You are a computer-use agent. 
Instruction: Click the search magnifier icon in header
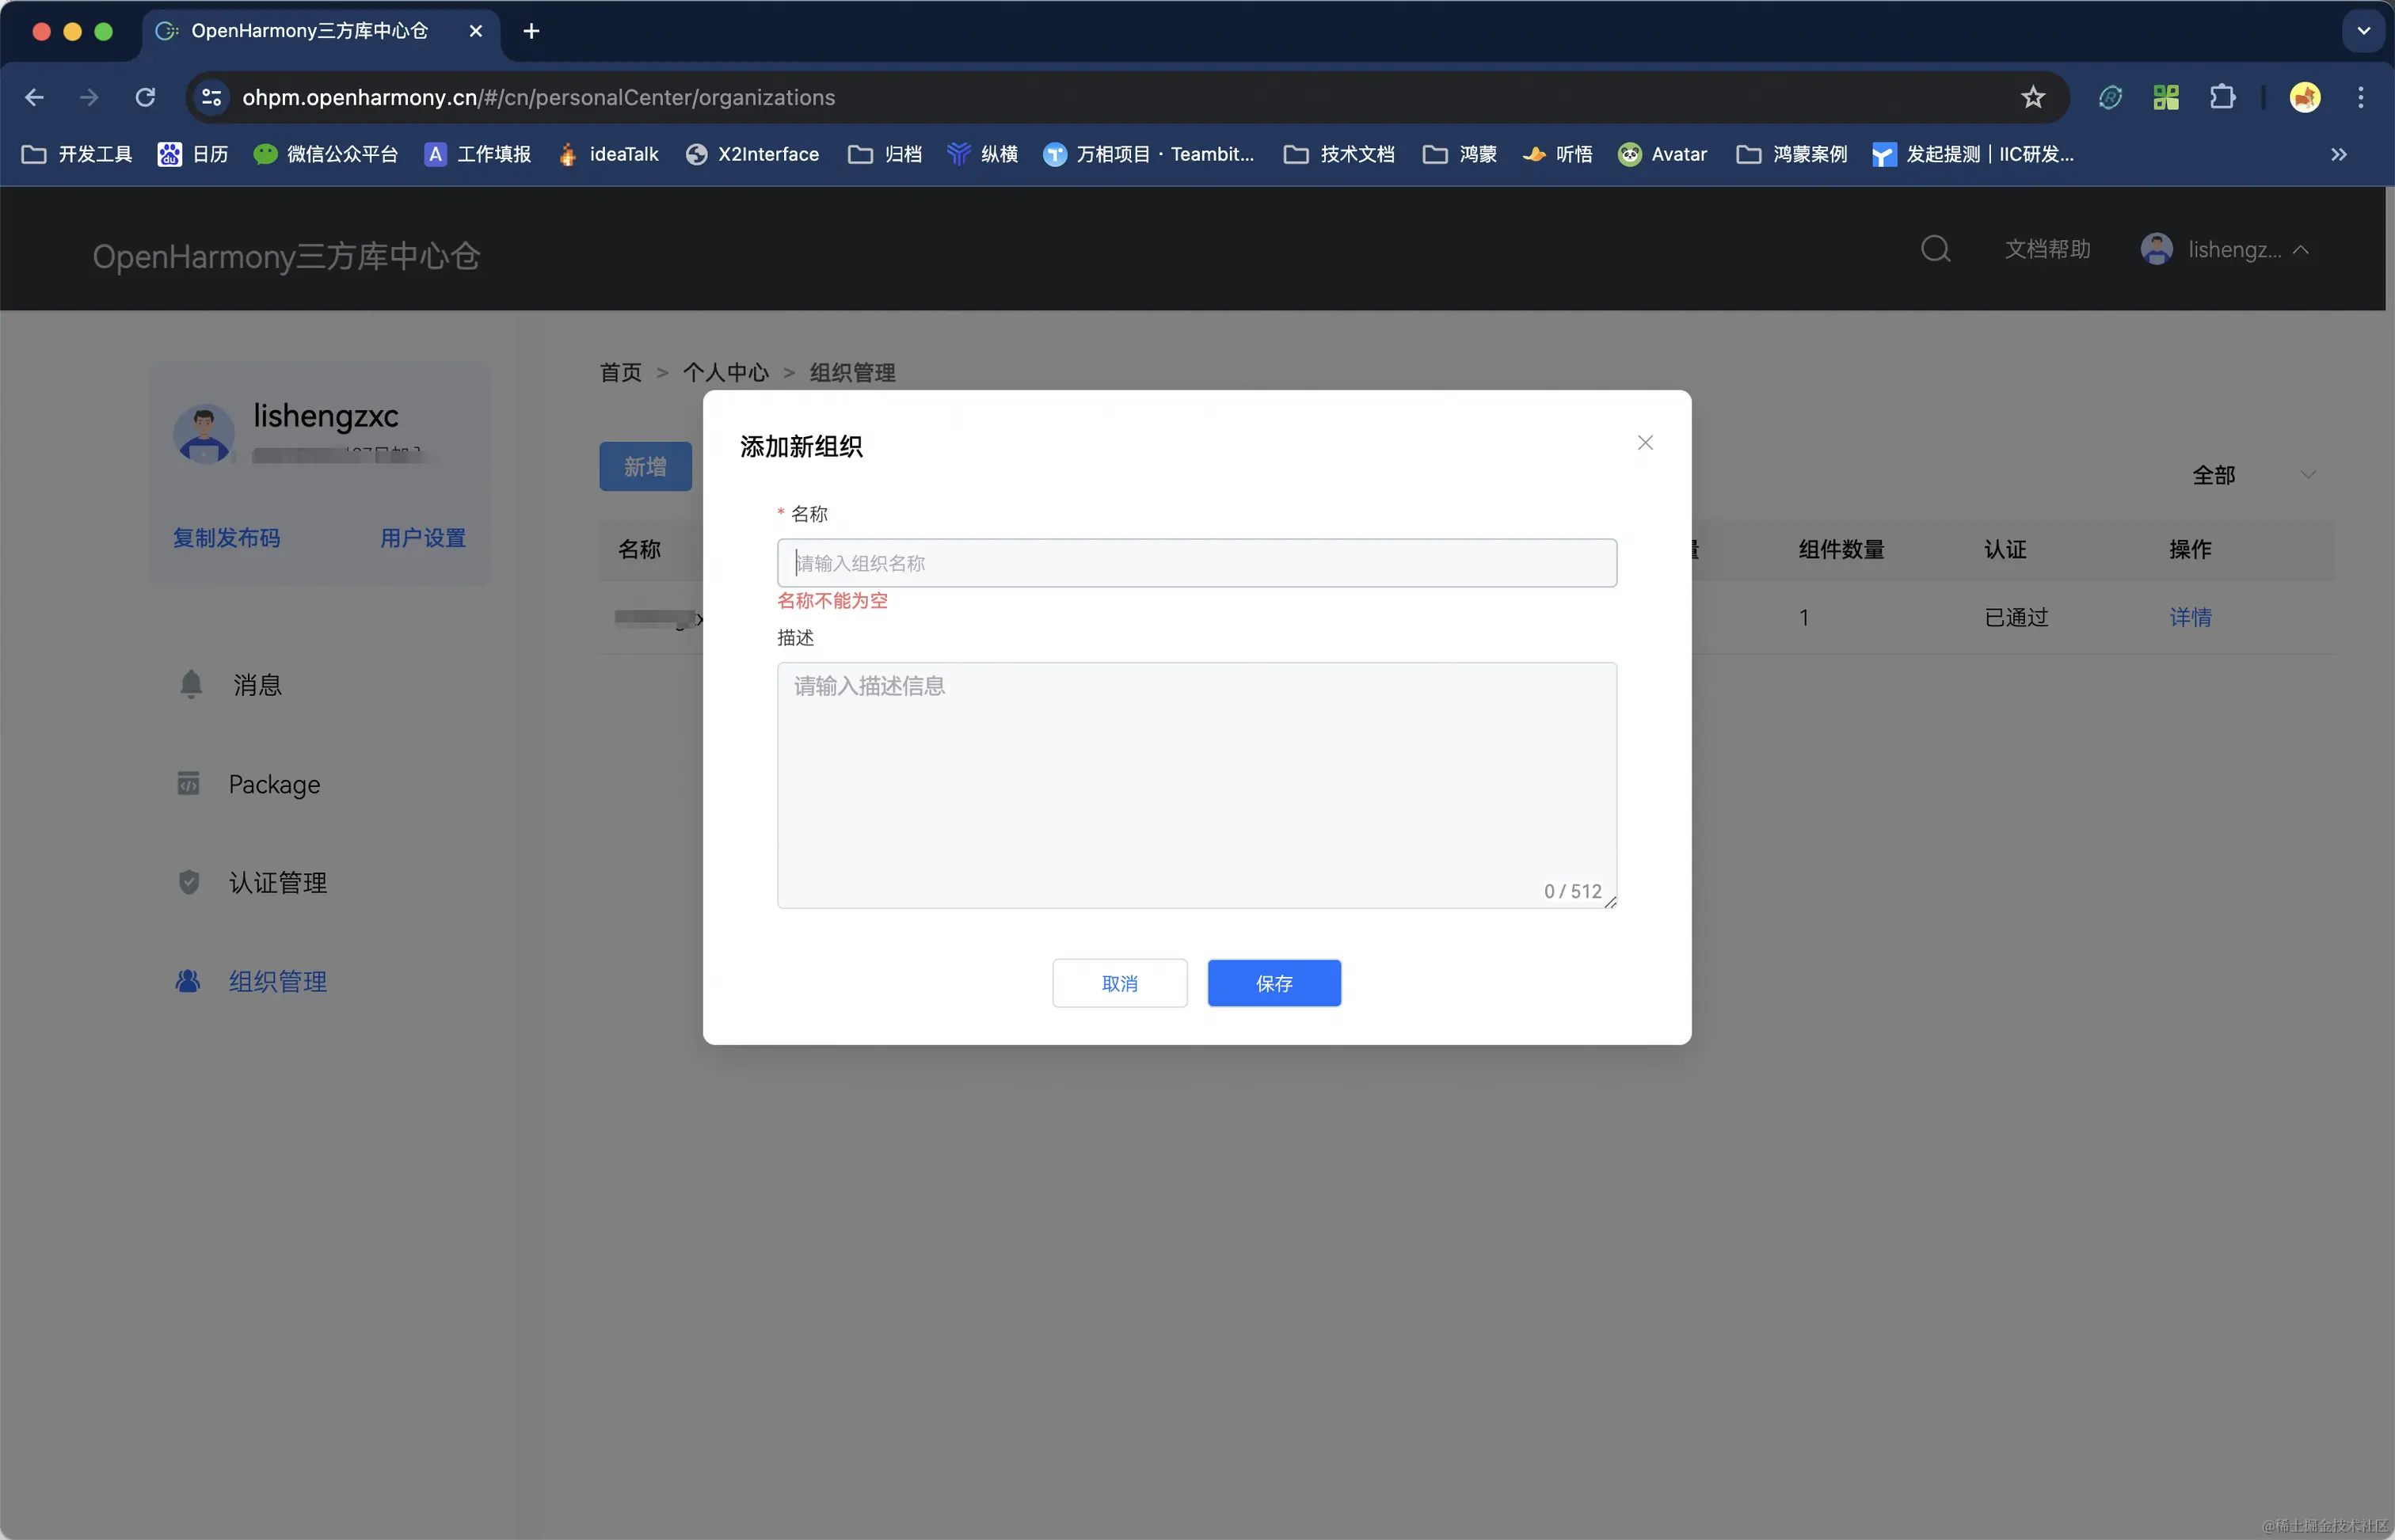pos(1935,249)
